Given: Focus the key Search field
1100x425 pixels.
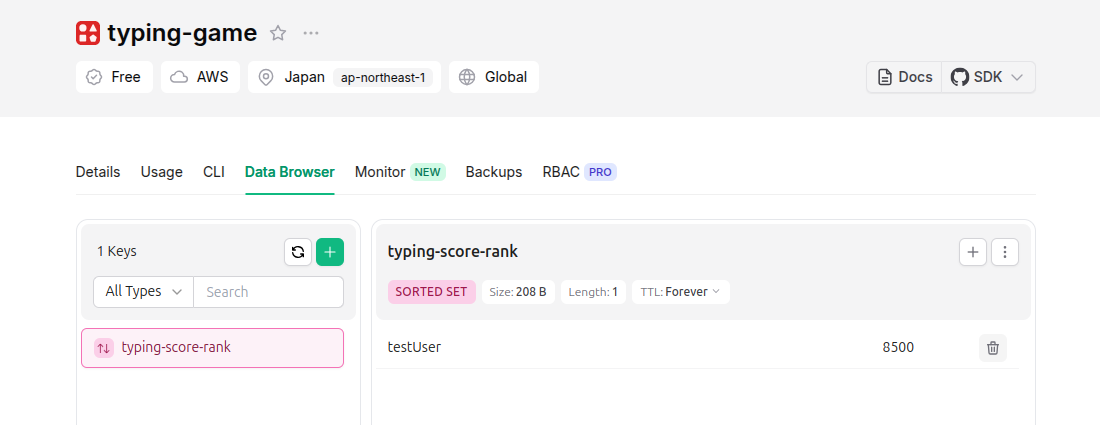Looking at the screenshot, I should [x=269, y=292].
